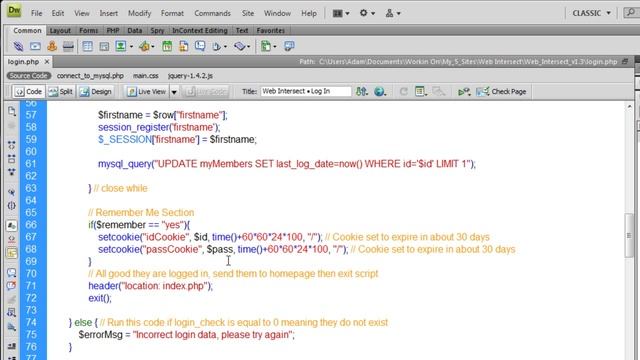Open related file main.css
The image size is (640, 360).
tap(146, 76)
